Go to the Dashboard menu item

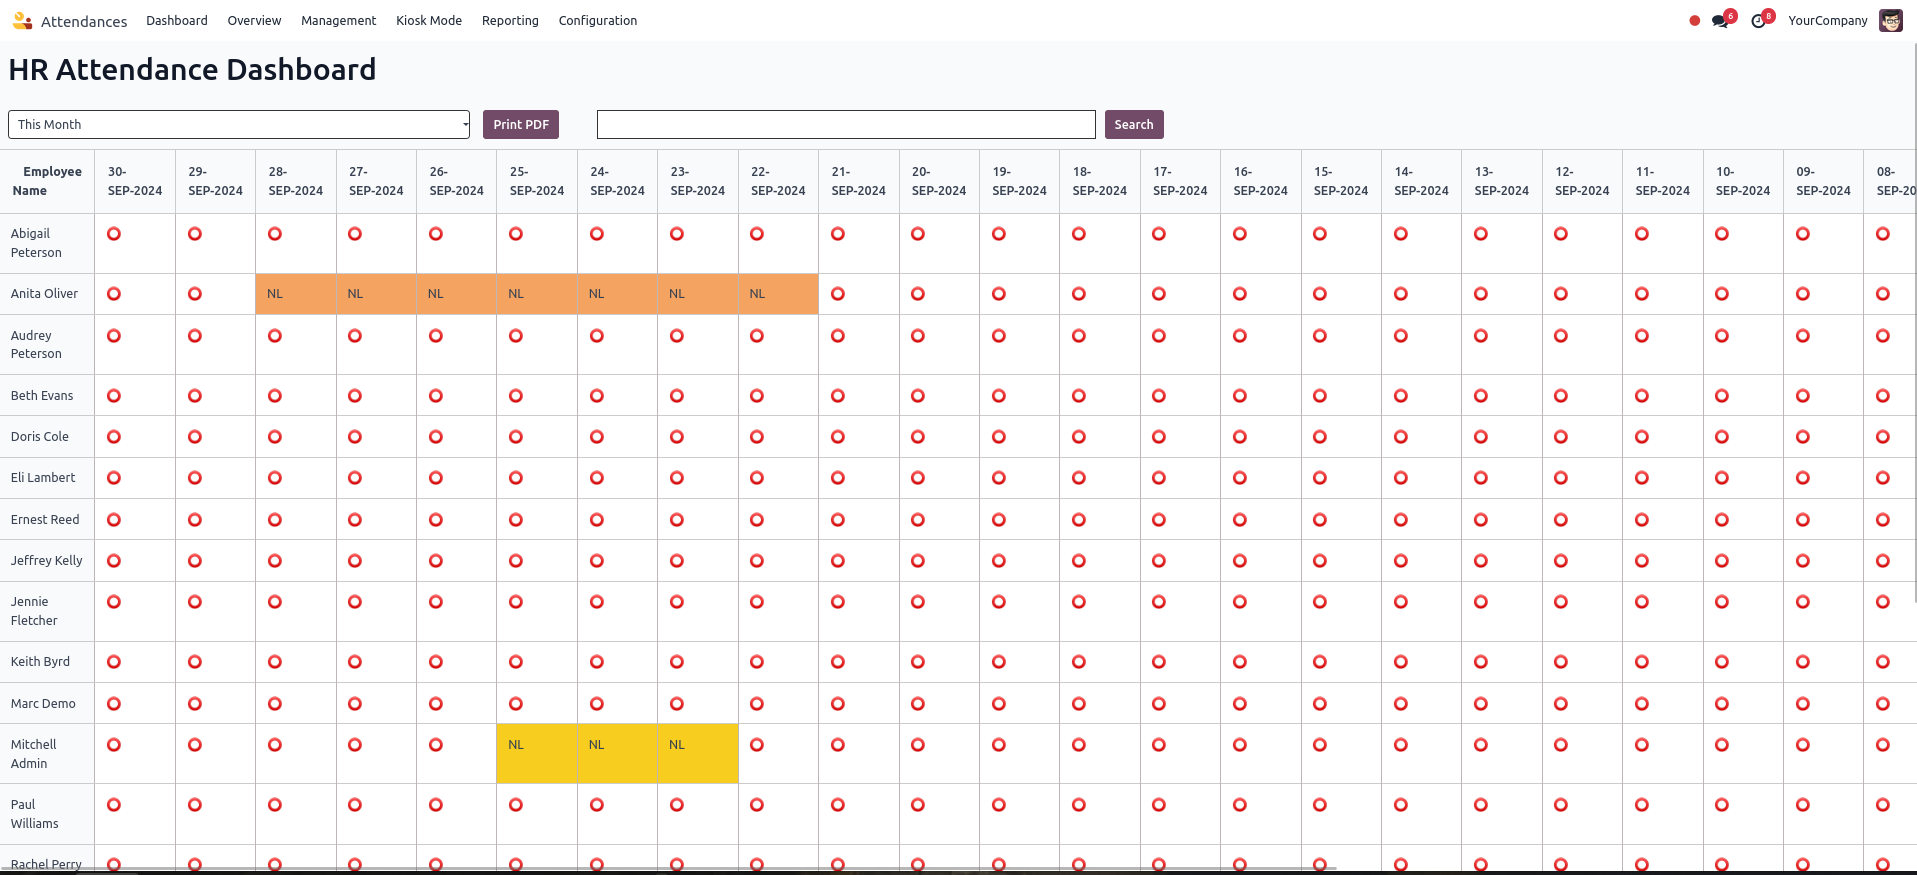click(x=177, y=21)
